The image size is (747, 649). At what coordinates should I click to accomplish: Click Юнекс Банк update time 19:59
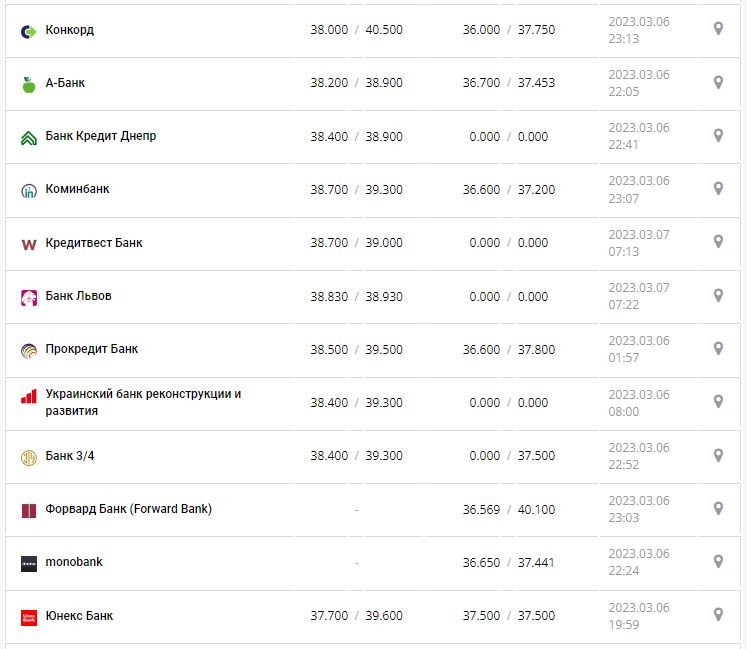[x=623, y=625]
